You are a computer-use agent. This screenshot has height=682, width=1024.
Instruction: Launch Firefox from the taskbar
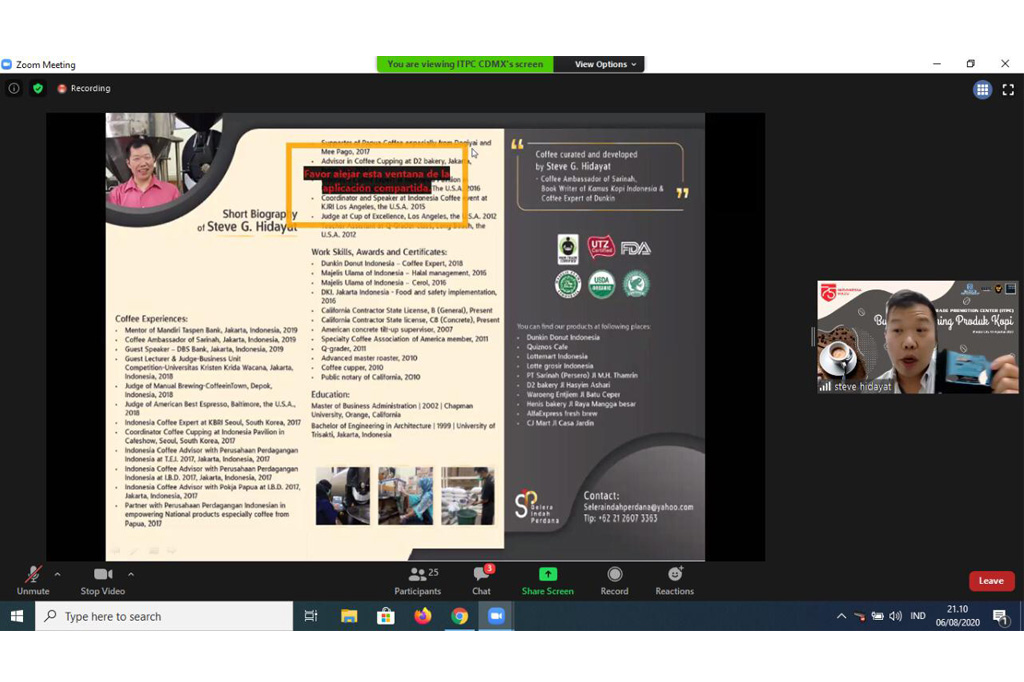point(423,616)
